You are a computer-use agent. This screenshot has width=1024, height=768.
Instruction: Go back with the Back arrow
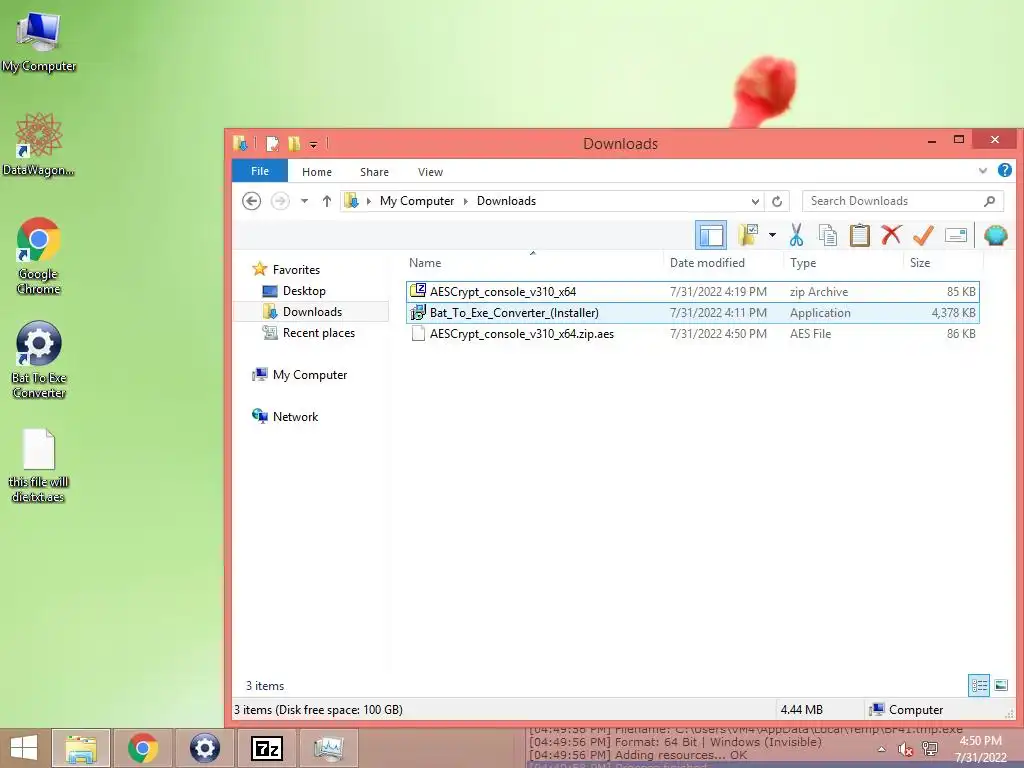tap(251, 200)
